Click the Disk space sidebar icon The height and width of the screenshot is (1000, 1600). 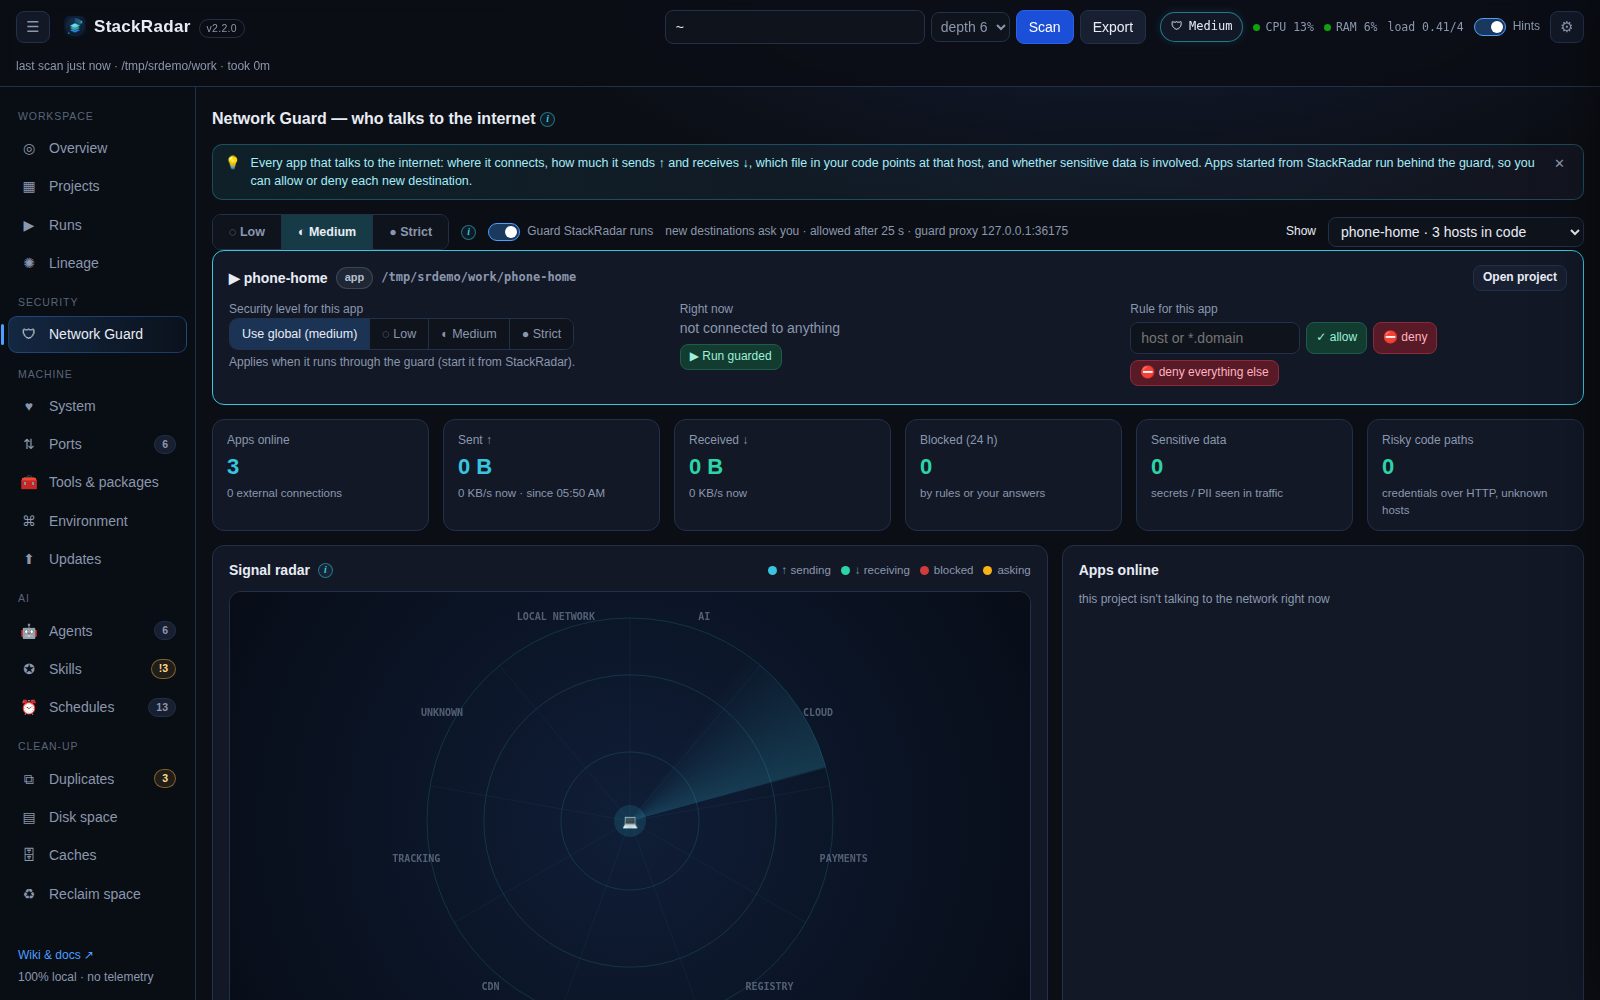(29, 817)
